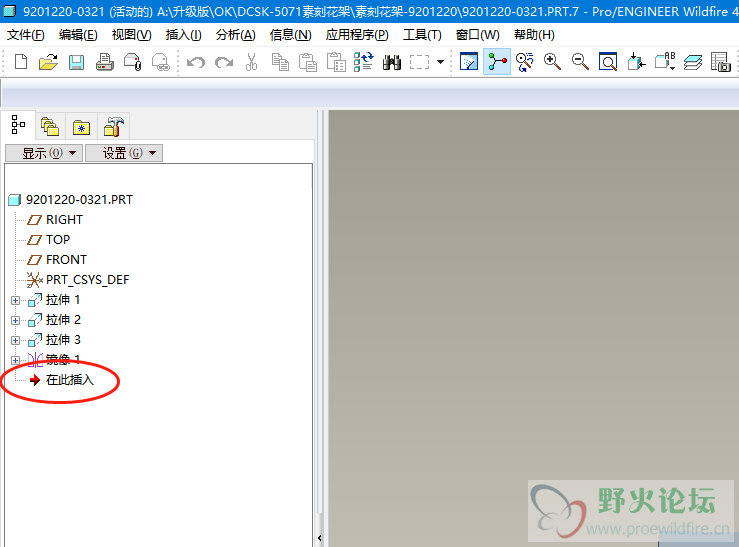
Task: Open the 分析(A) menu
Action: click(236, 35)
